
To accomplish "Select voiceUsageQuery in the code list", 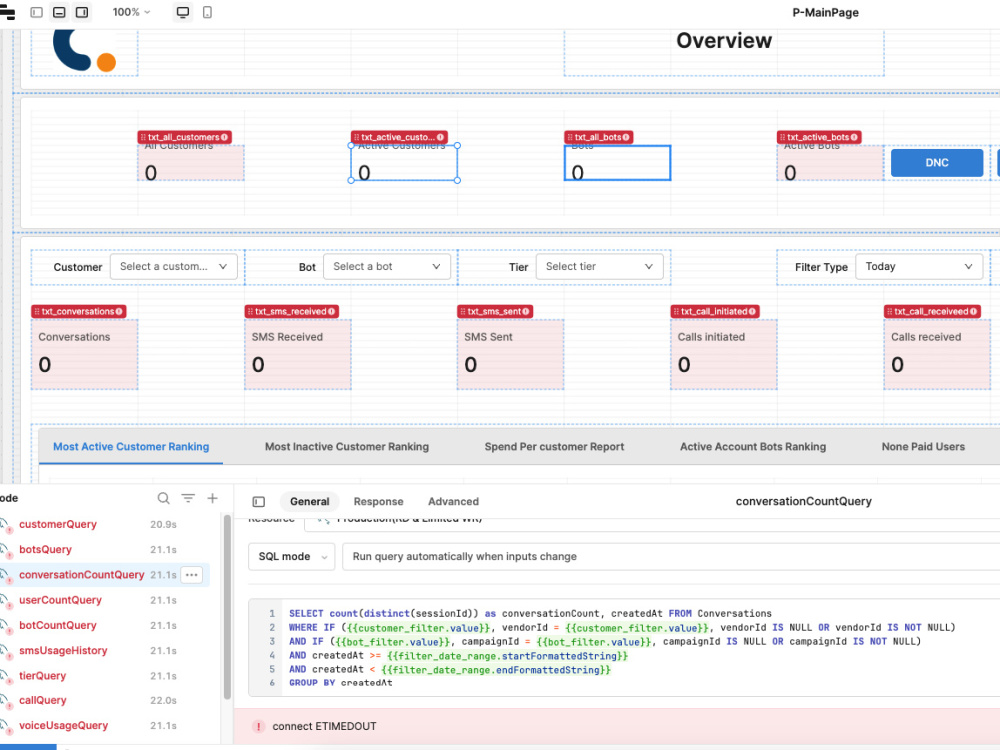I will click(63, 725).
